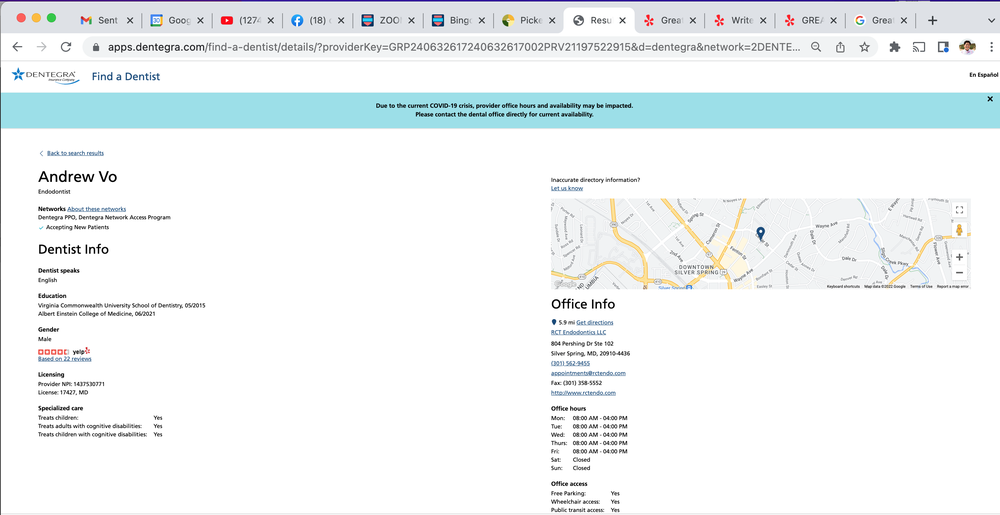Click map Terms of Use link
The width and height of the screenshot is (1000, 515).
pos(921,287)
